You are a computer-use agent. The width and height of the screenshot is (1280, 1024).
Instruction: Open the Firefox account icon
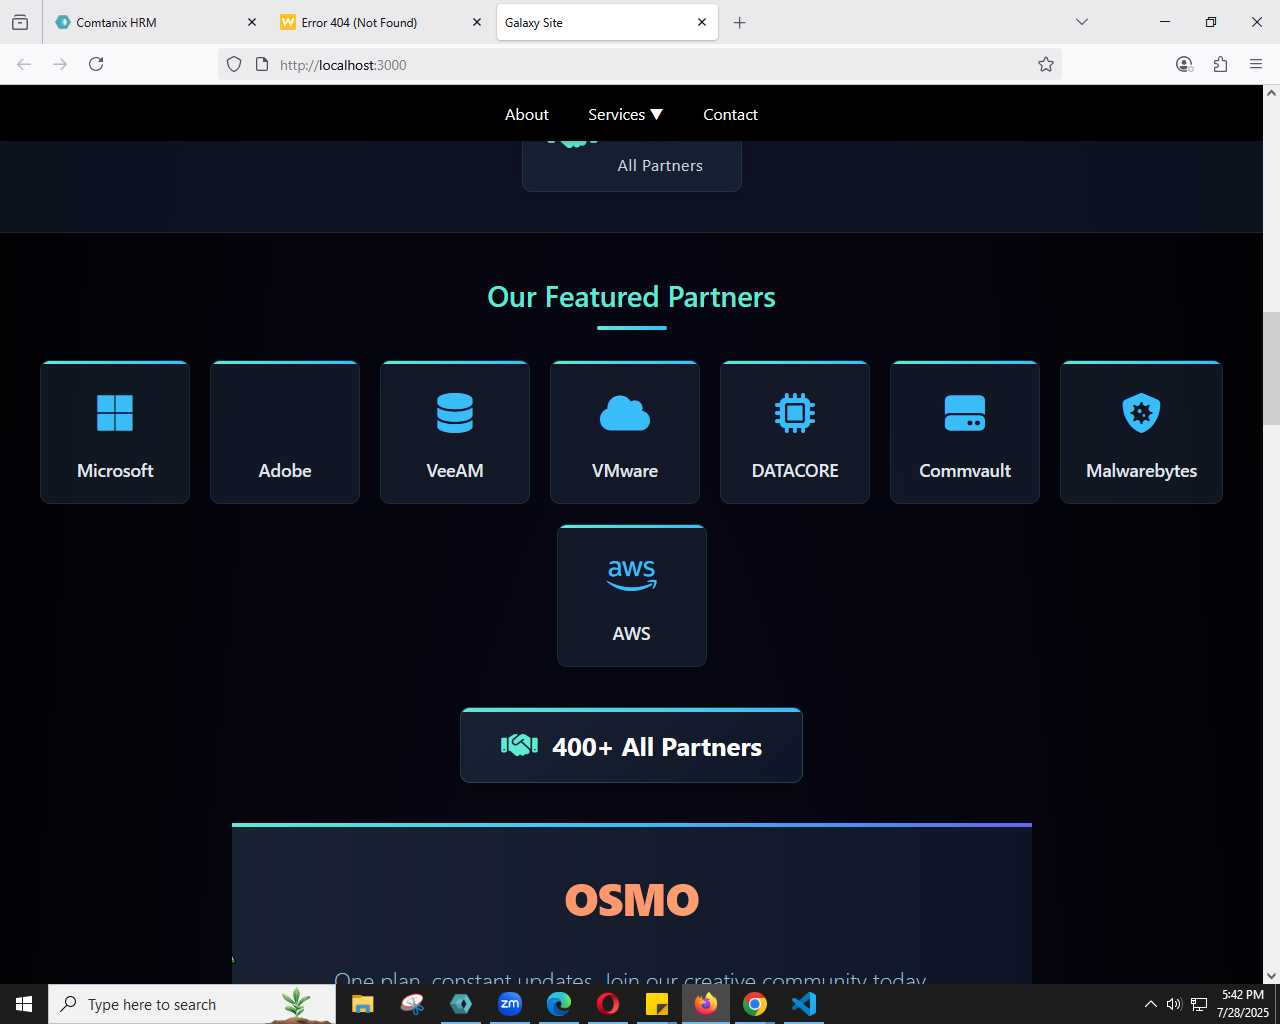[x=1184, y=64]
